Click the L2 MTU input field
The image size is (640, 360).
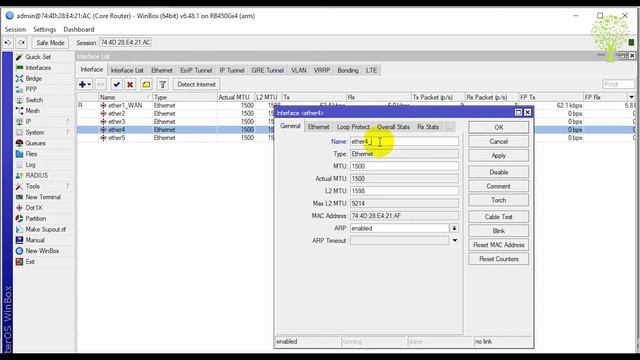pos(404,191)
